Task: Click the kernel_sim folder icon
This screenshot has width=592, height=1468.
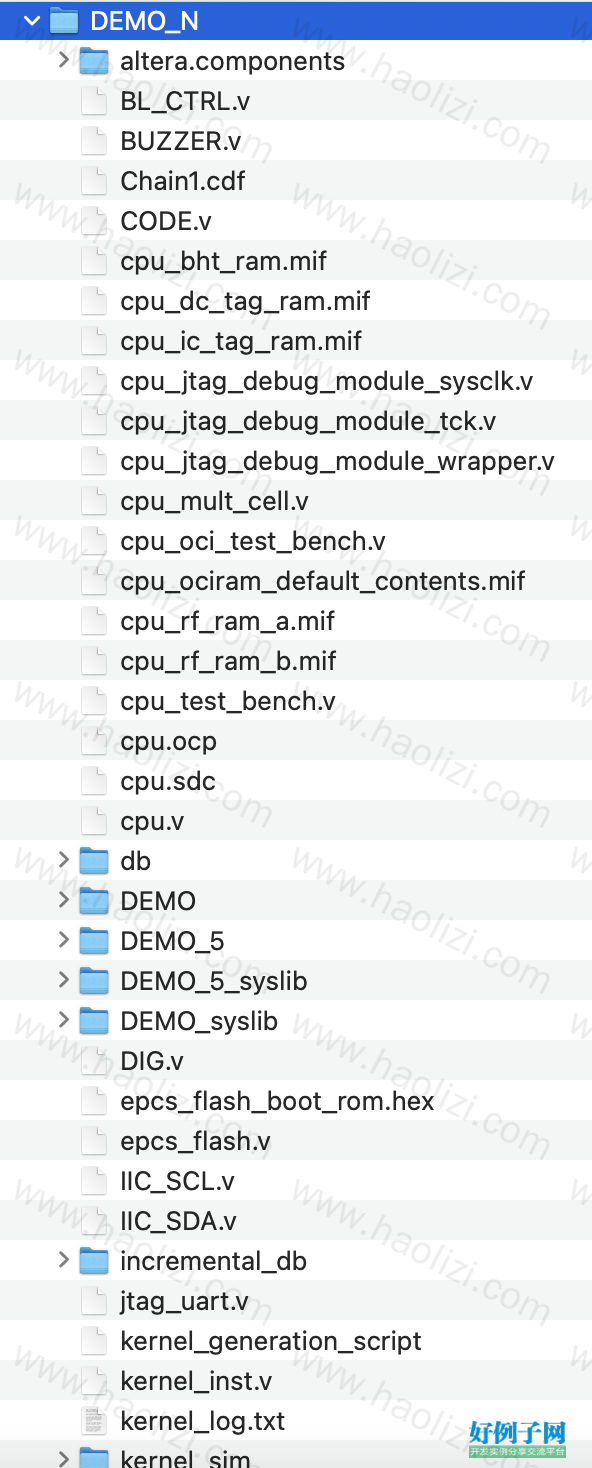Action: (x=93, y=1457)
